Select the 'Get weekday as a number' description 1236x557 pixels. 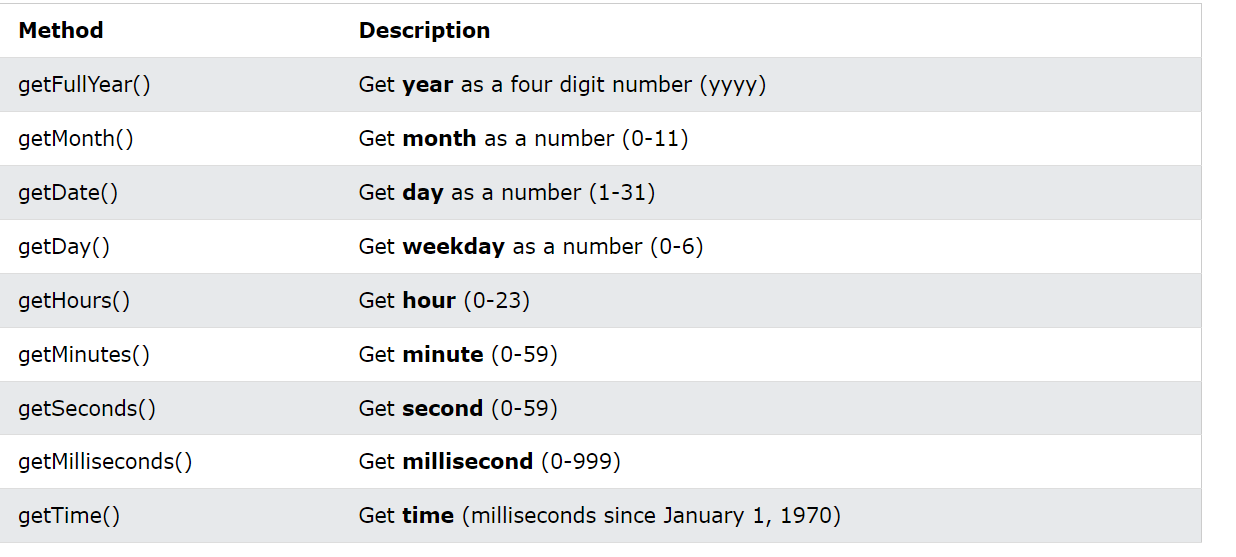click(x=531, y=247)
